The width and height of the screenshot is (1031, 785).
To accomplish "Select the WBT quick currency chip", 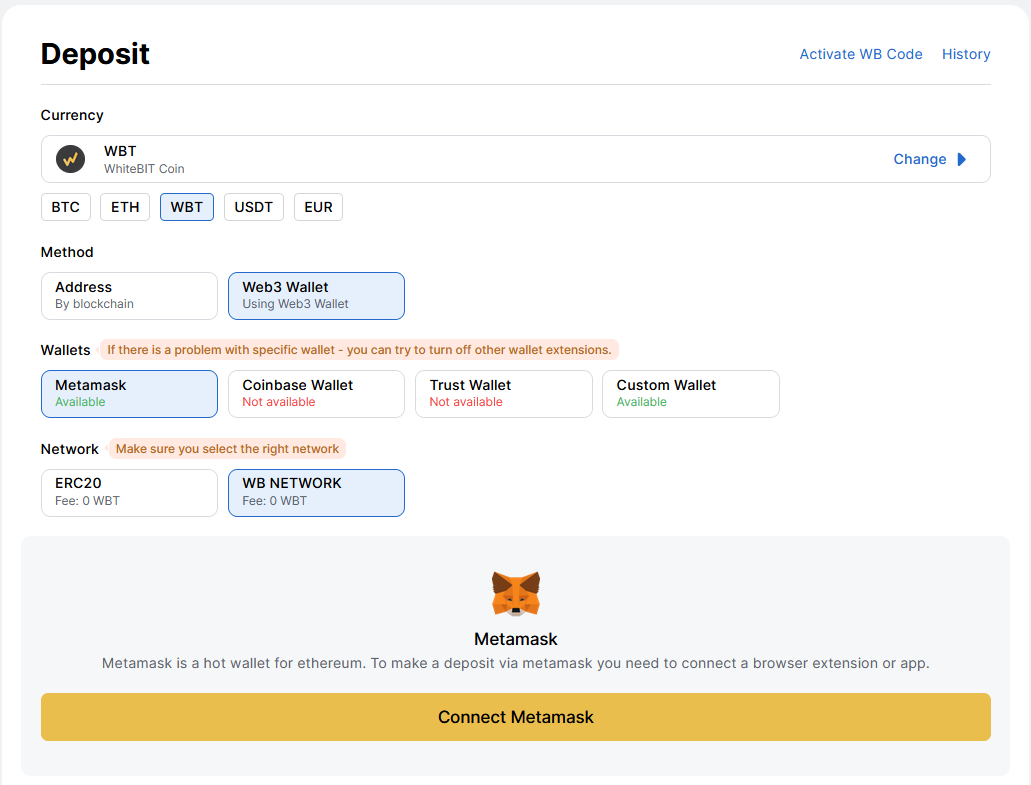I will 187,207.
